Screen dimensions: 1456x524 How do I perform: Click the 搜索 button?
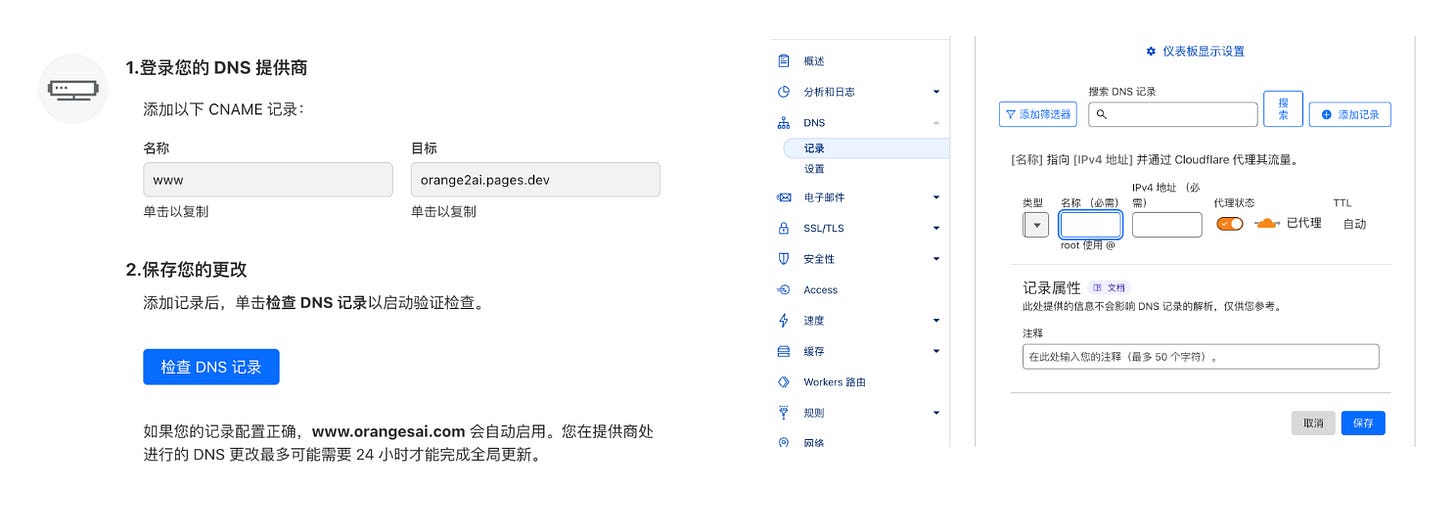1283,109
